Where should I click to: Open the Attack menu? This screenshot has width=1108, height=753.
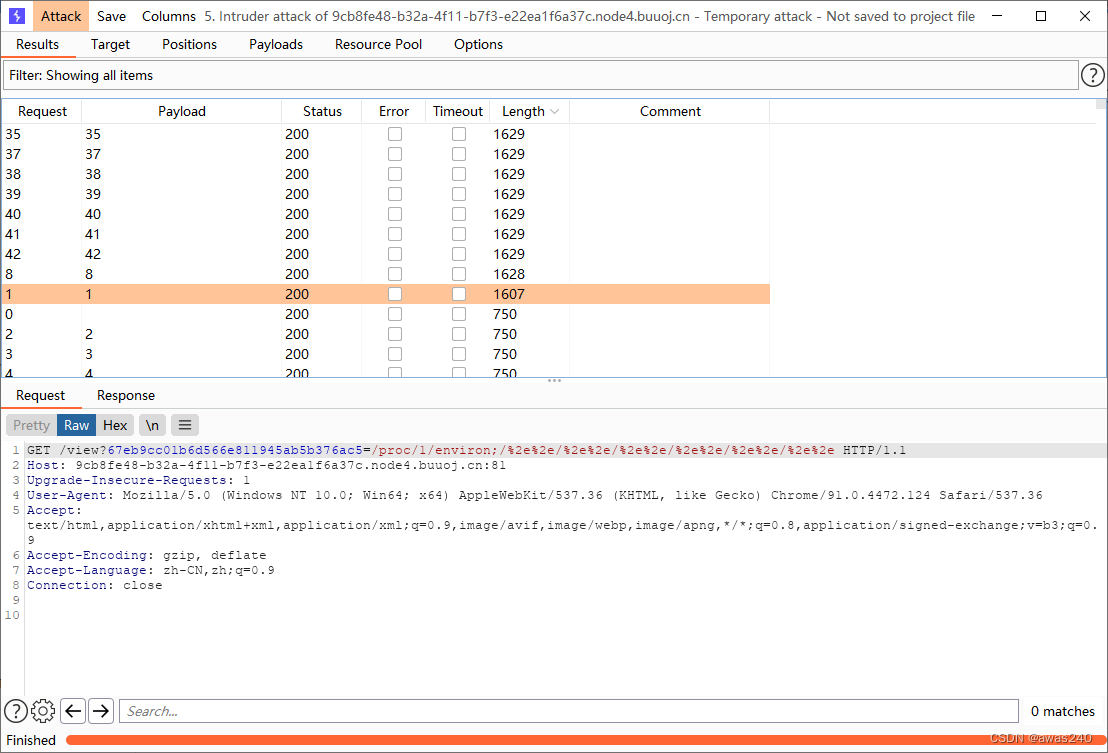[x=60, y=16]
